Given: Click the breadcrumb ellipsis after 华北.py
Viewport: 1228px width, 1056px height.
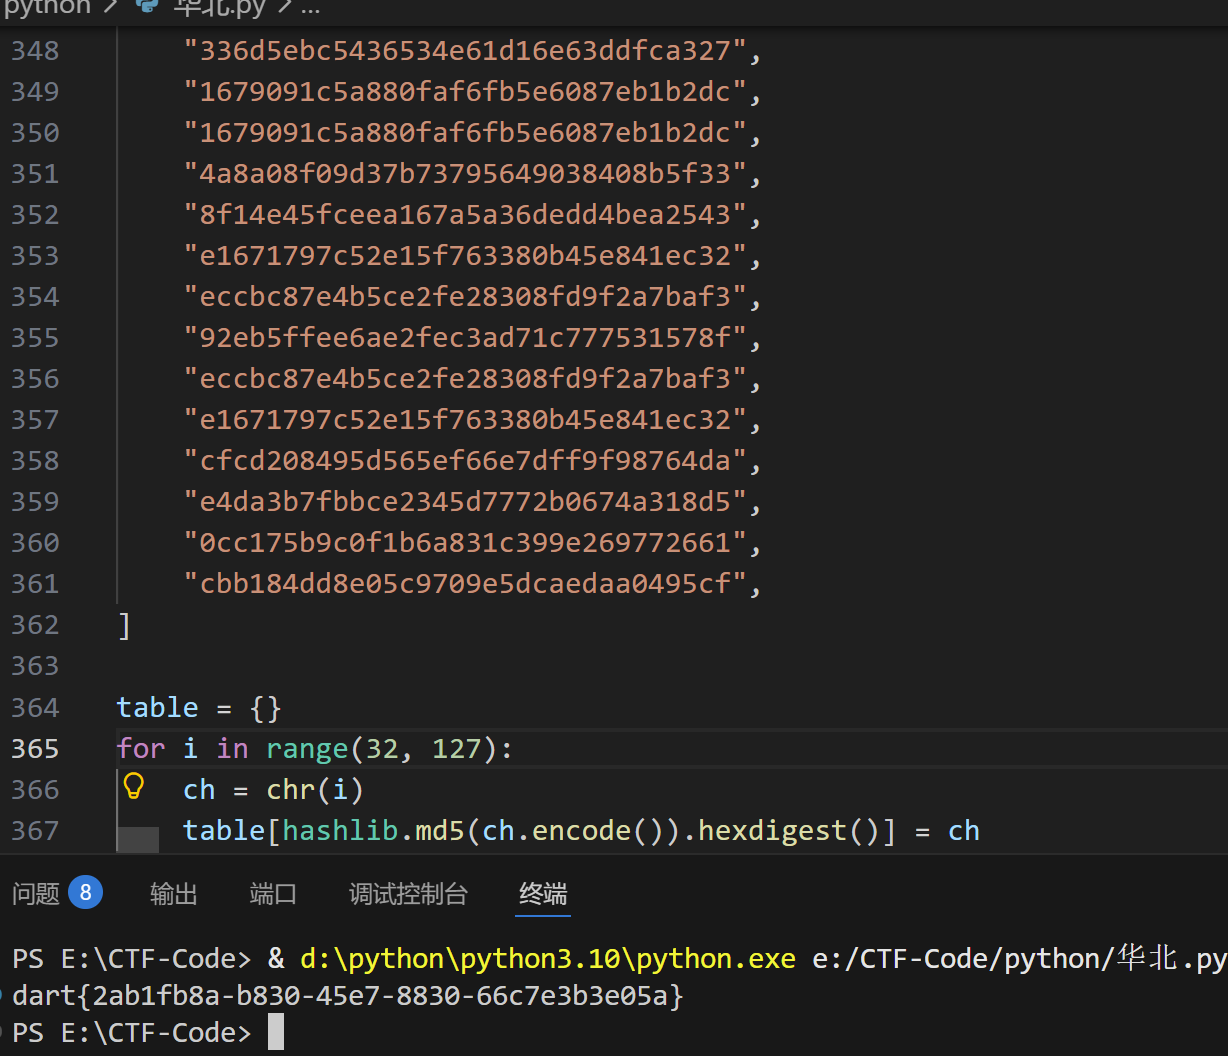Looking at the screenshot, I should coord(311,8).
